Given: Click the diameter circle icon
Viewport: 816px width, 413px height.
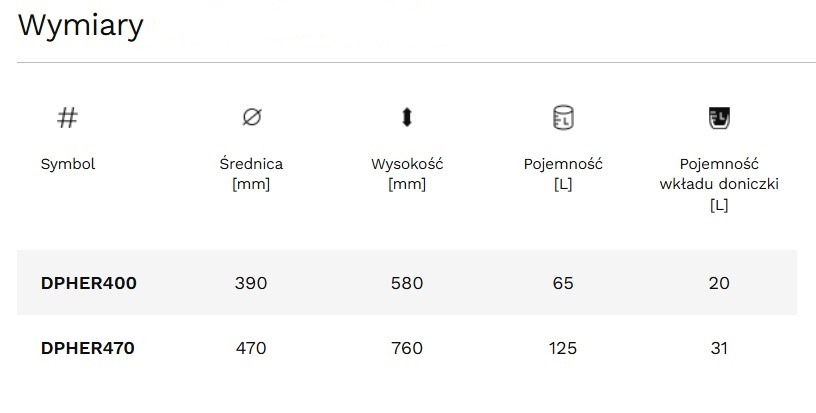Looking at the screenshot, I should [x=252, y=117].
